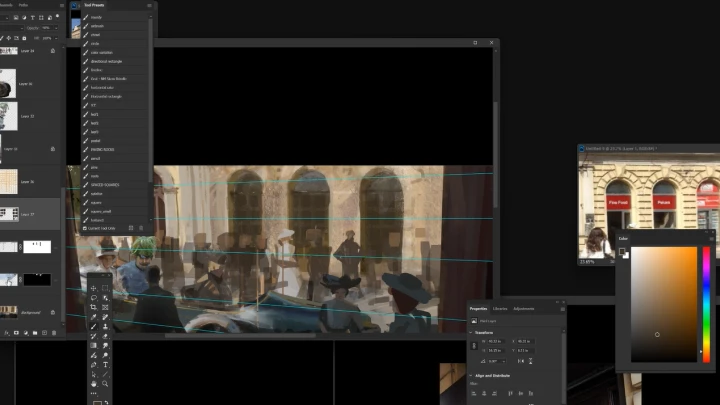The image size is (720, 405).
Task: Delete the layer with the Layers trash icon
Action: [x=54, y=333]
